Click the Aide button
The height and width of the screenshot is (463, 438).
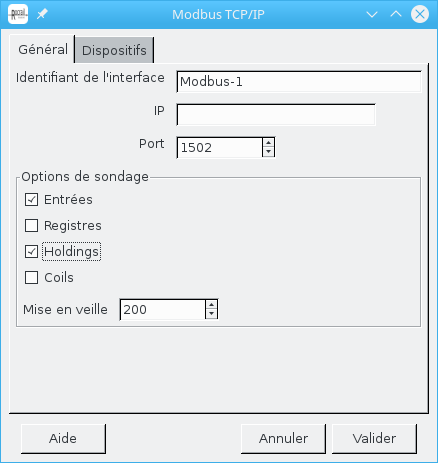(63, 438)
